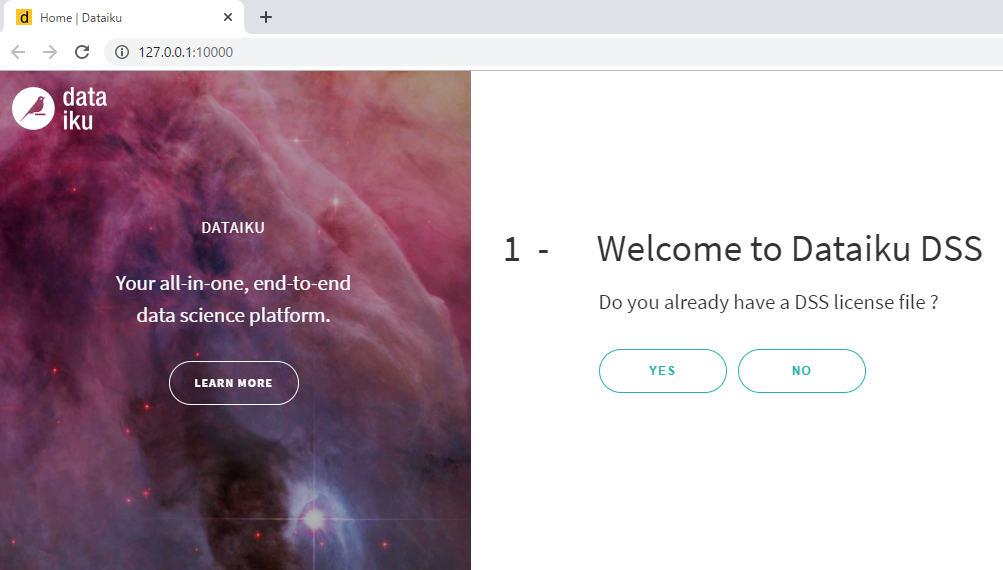The width and height of the screenshot is (1003, 570).
Task: Click the 'Welcome to Dataiku DSS' heading
Action: point(789,249)
